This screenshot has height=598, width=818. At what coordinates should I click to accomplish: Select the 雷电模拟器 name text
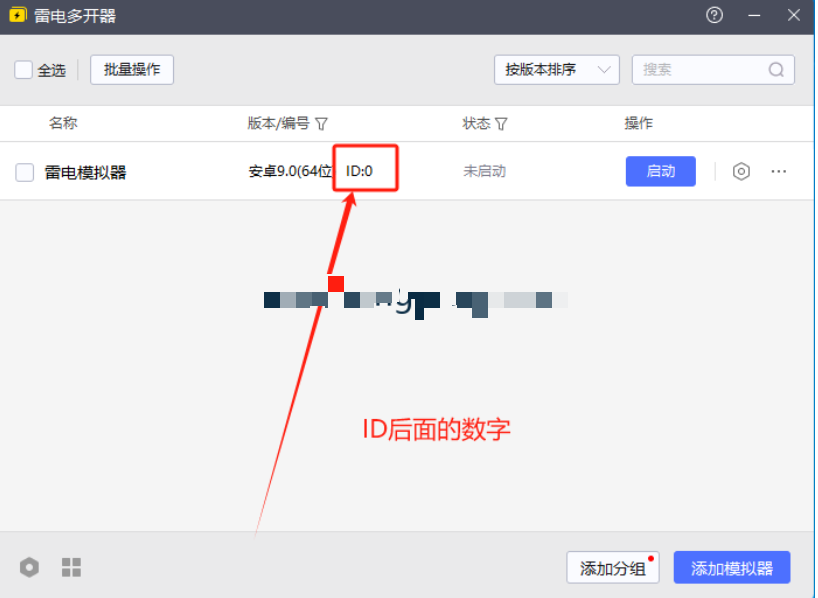[86, 172]
